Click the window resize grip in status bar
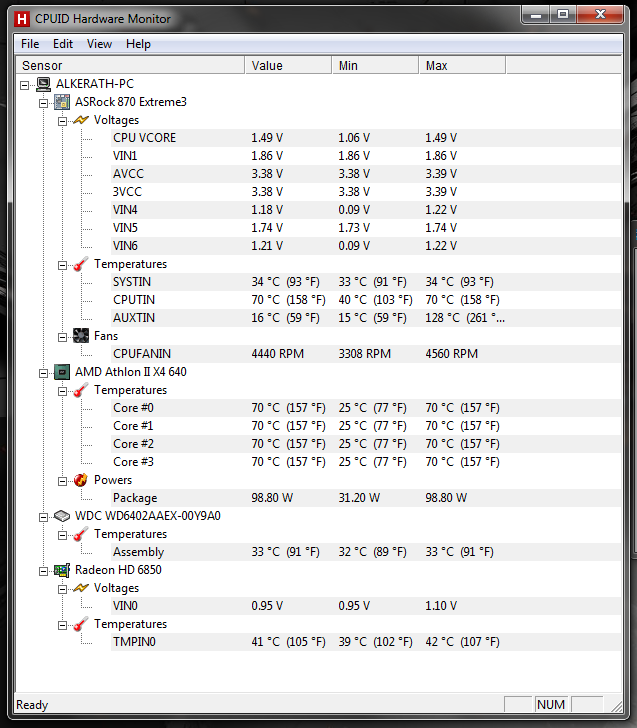 pyautogui.click(x=617, y=706)
